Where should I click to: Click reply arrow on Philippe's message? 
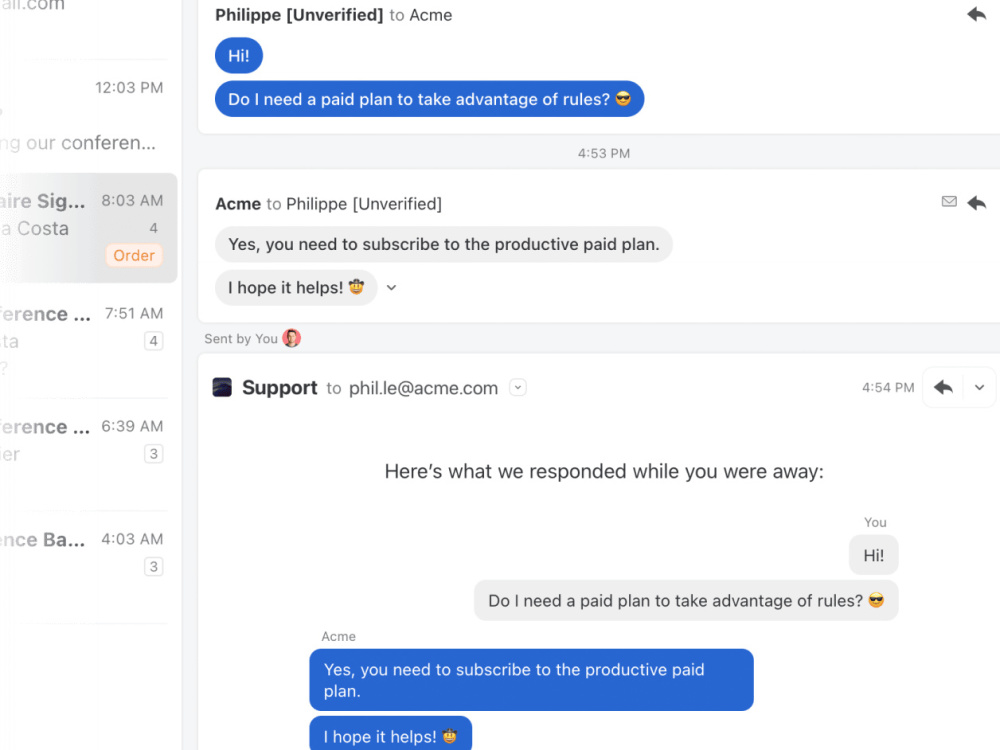(976, 14)
